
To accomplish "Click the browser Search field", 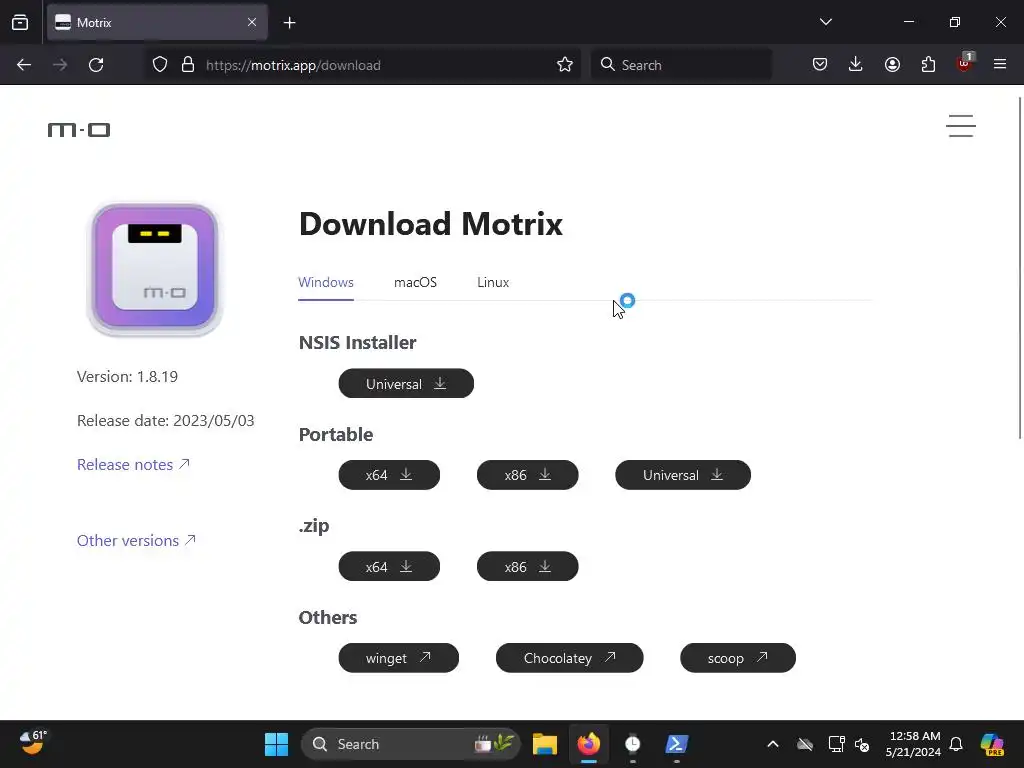I will (x=681, y=65).
